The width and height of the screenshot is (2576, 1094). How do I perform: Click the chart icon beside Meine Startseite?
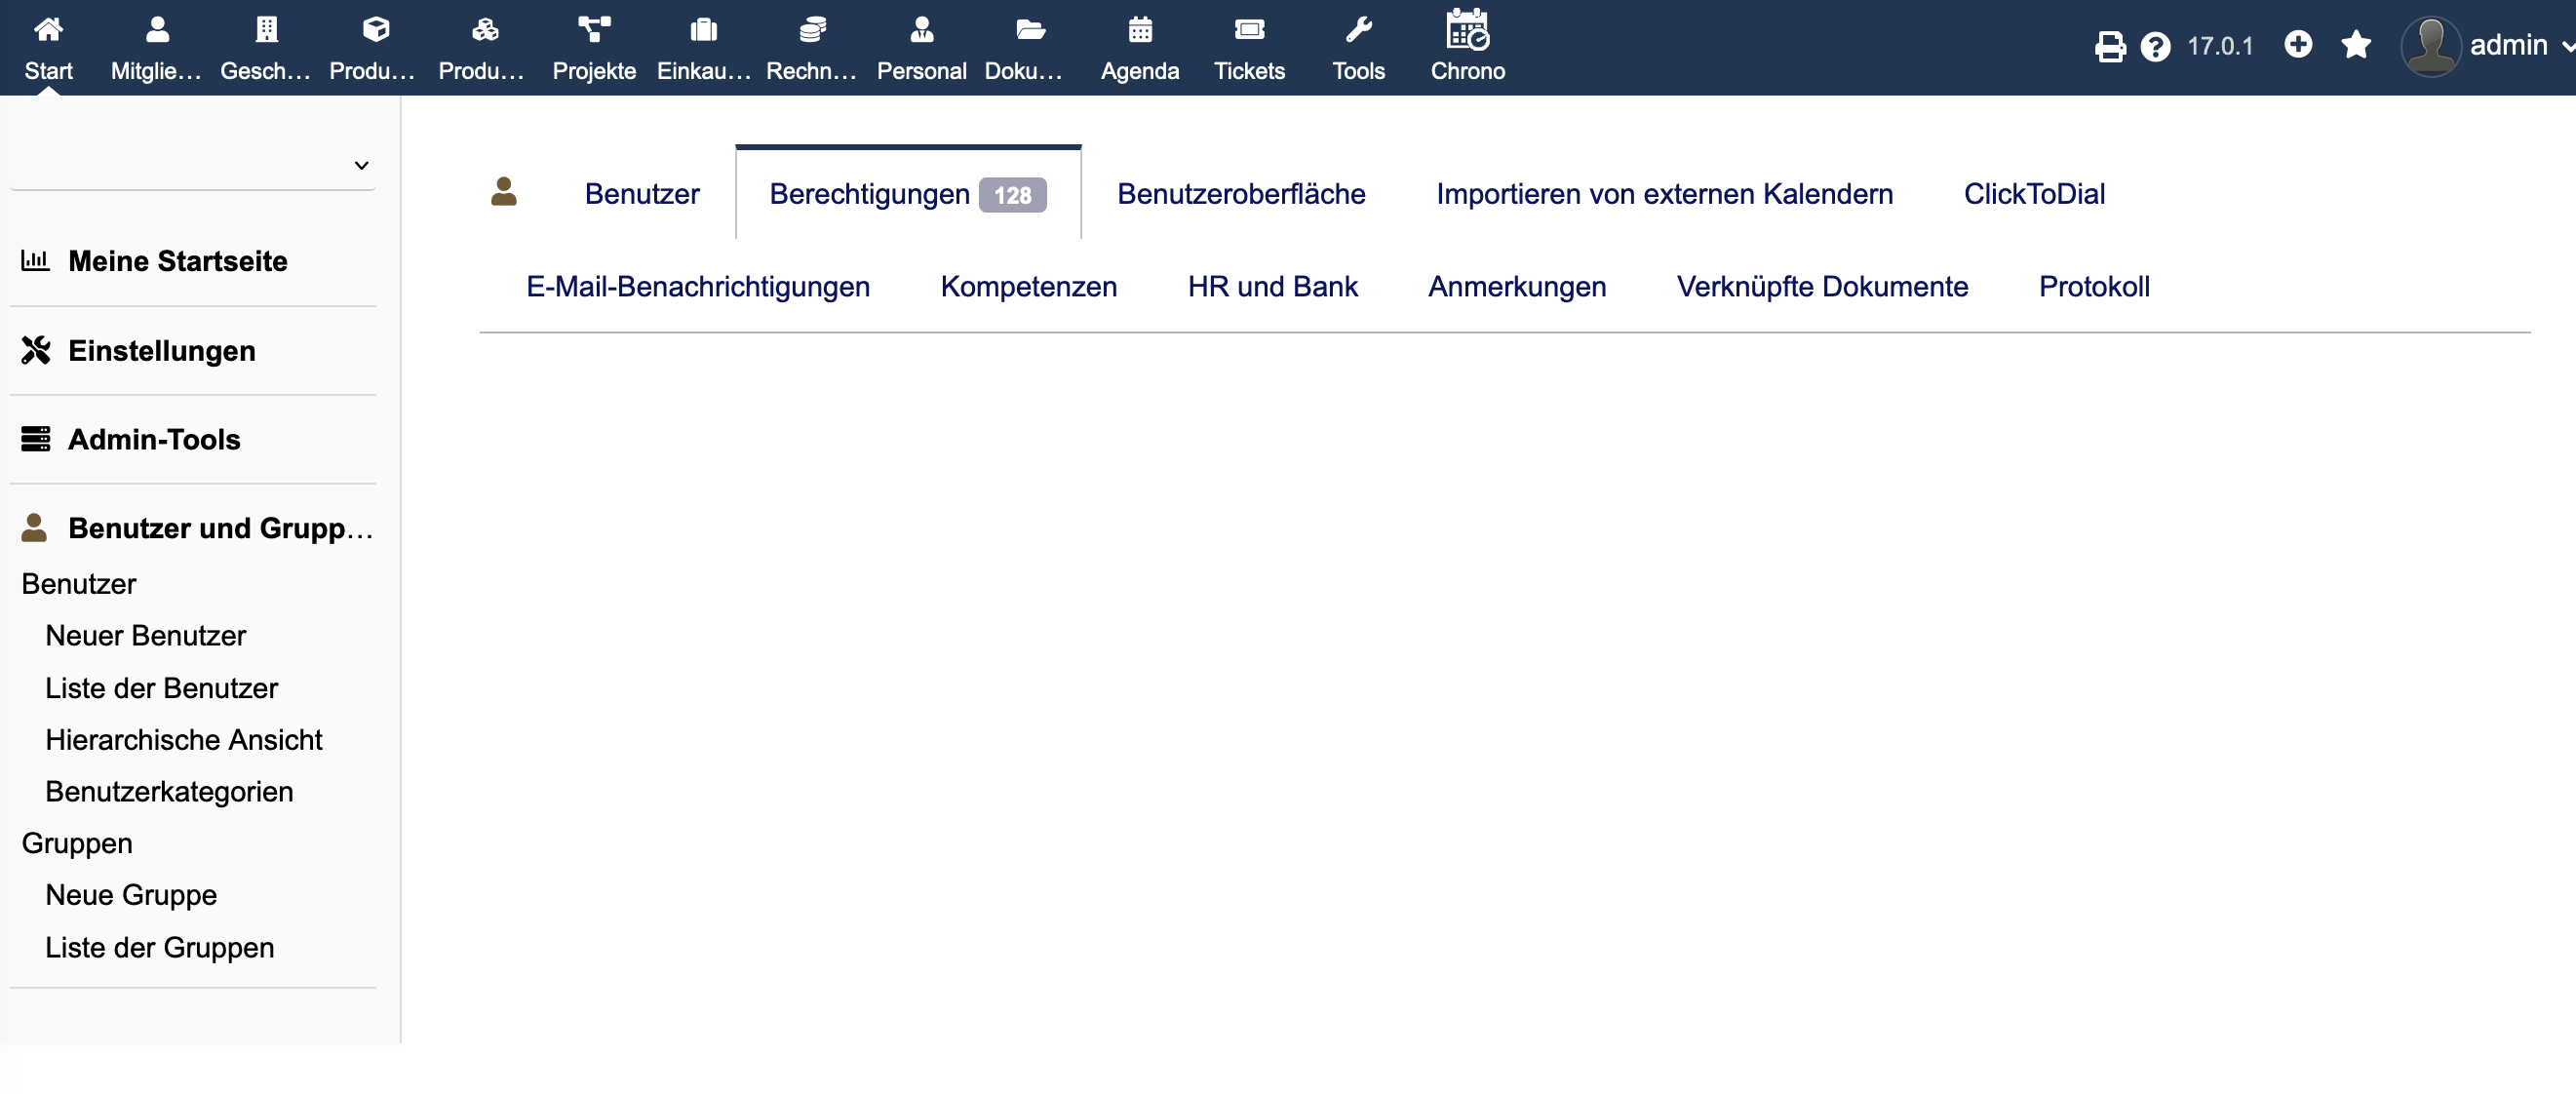click(35, 261)
